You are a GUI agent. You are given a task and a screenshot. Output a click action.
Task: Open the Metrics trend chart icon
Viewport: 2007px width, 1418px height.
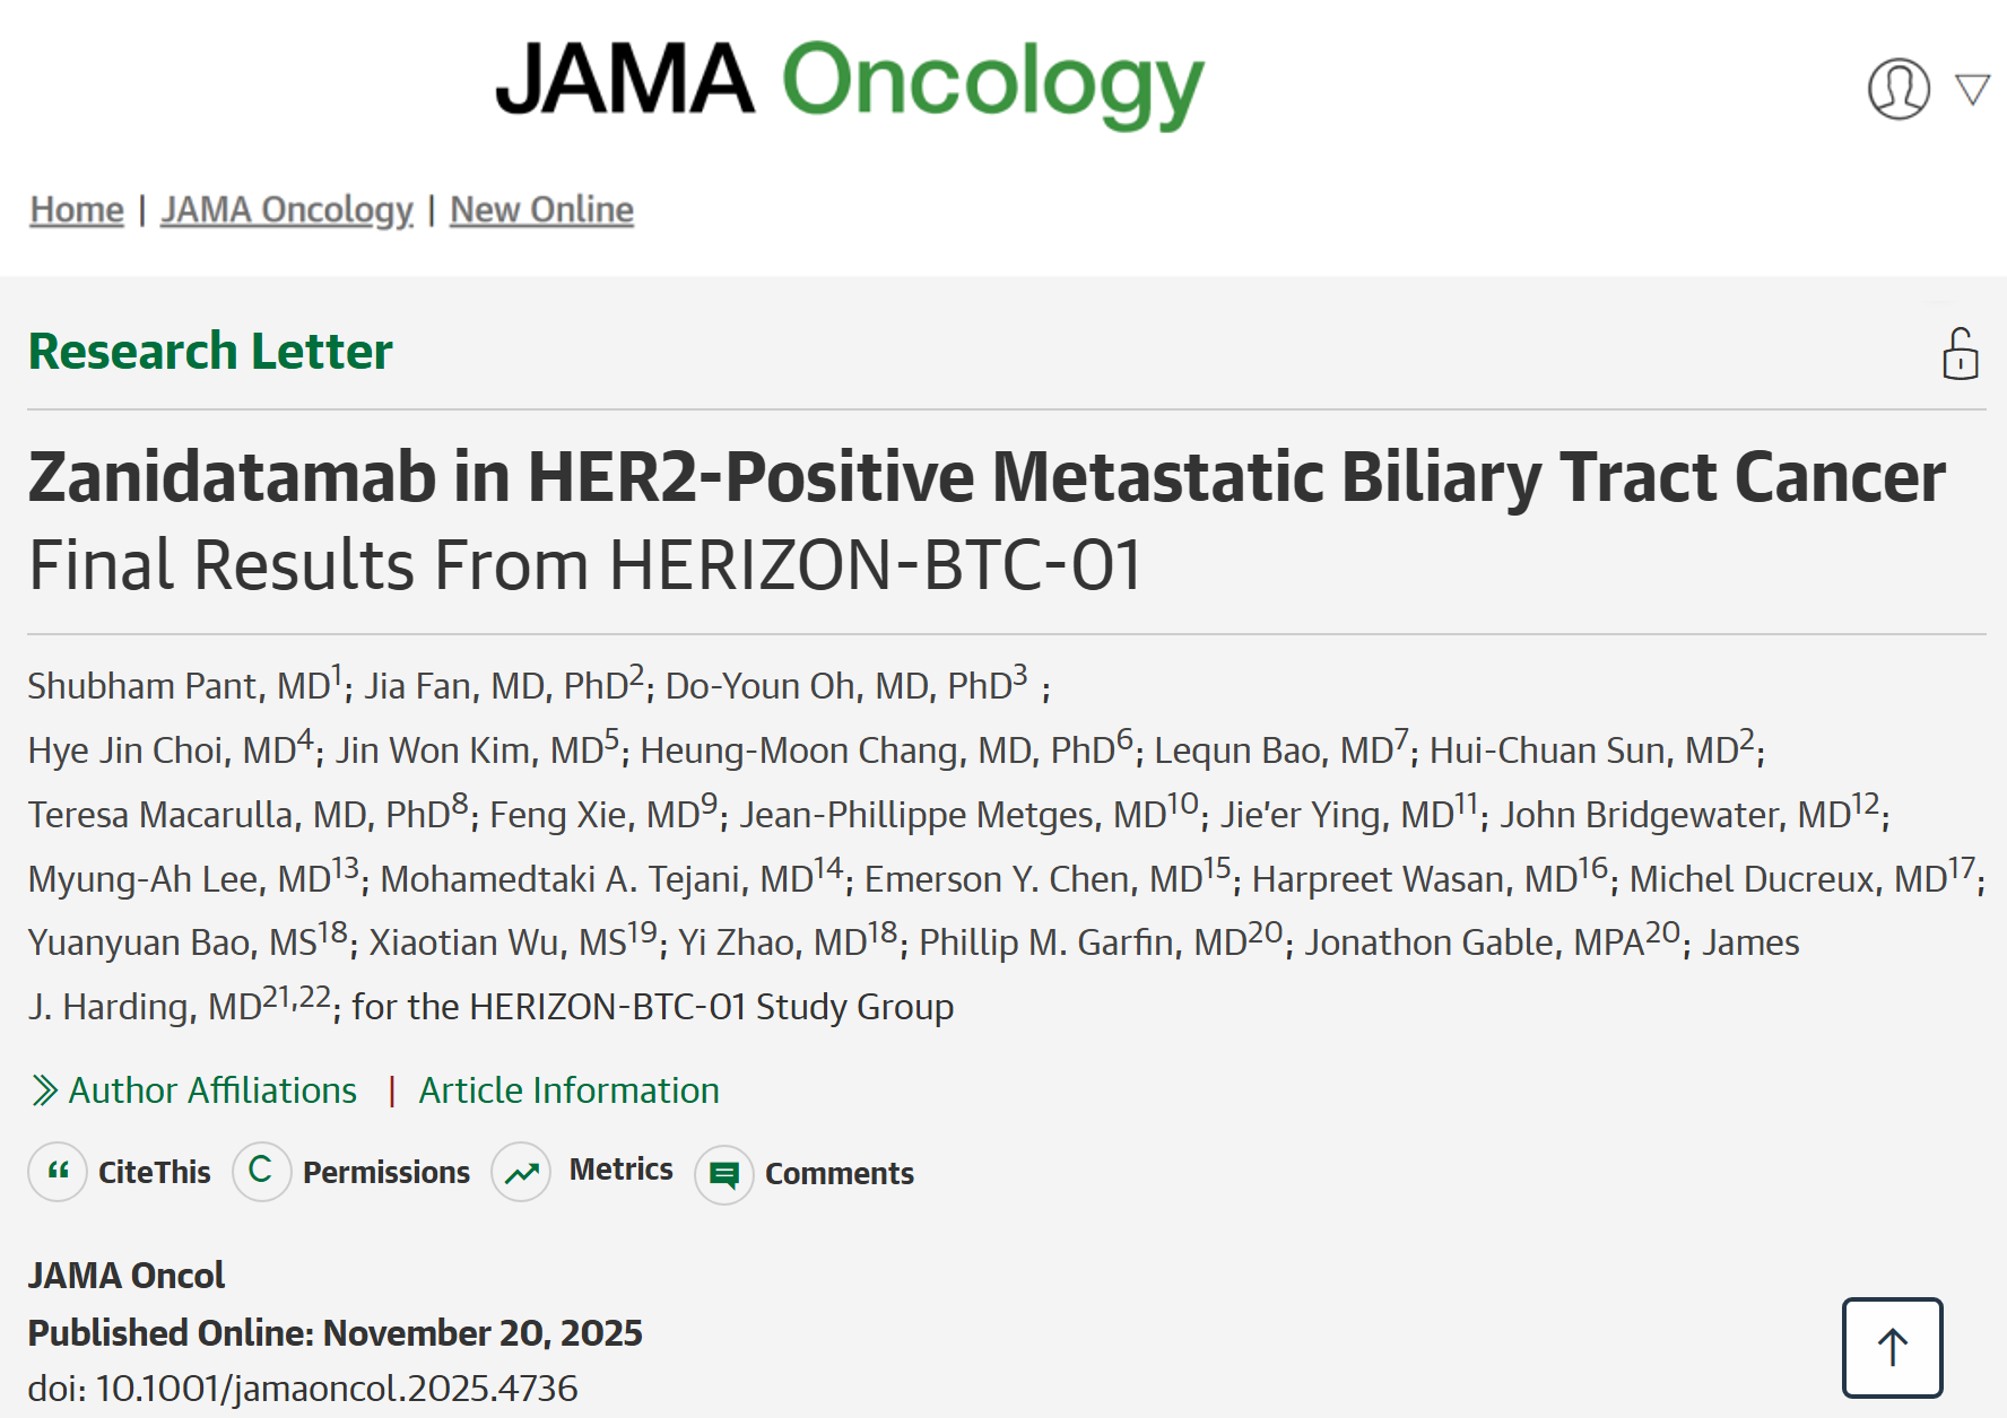pos(521,1172)
